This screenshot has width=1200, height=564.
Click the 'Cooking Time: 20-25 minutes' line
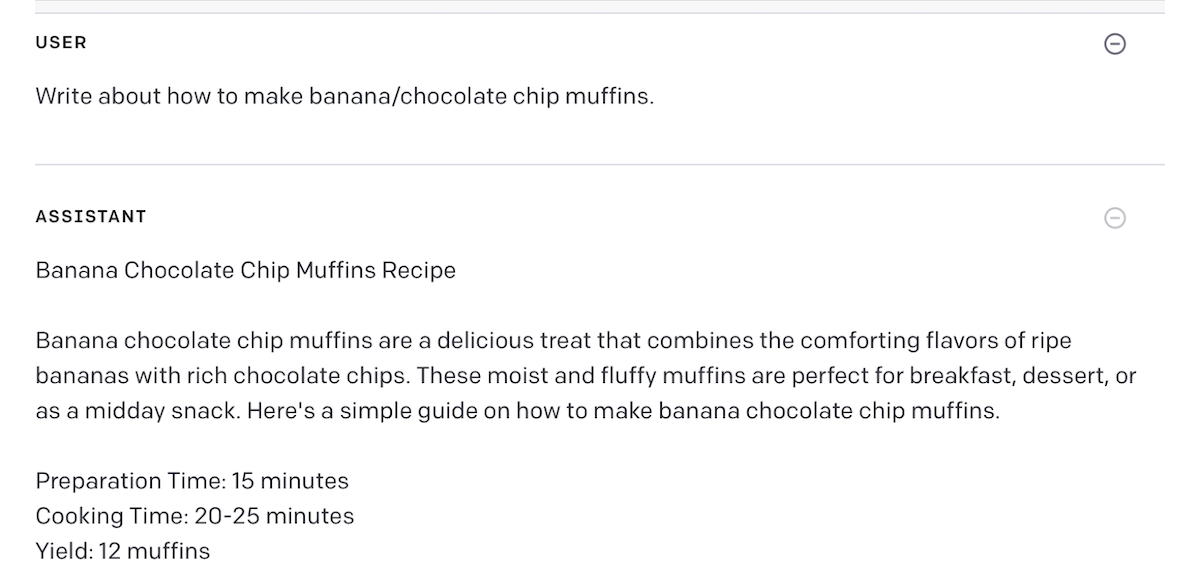pyautogui.click(x=194, y=516)
